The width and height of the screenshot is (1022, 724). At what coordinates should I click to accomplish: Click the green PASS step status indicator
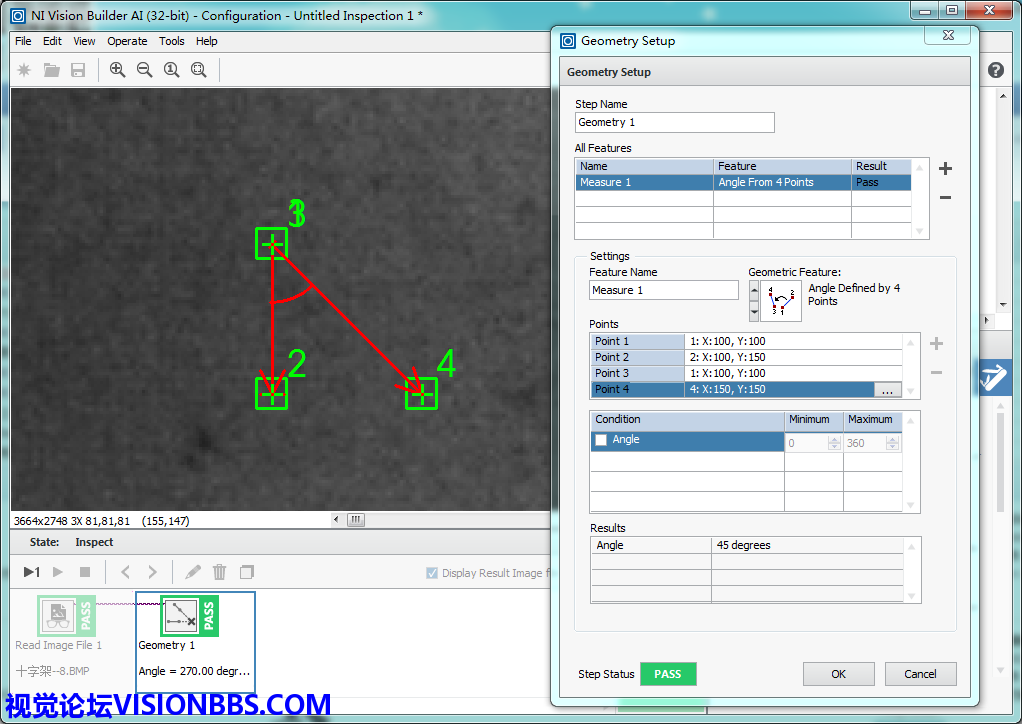(x=668, y=674)
